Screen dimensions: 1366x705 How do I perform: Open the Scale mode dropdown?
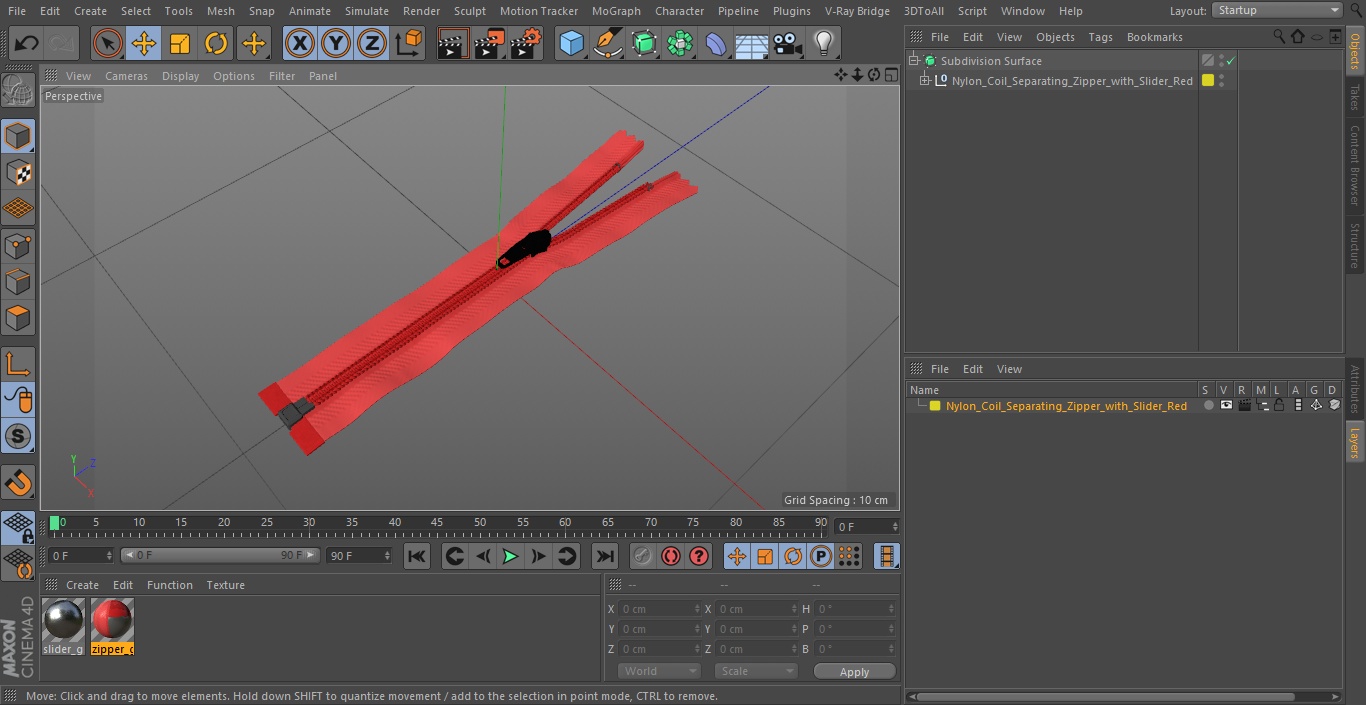click(x=756, y=671)
